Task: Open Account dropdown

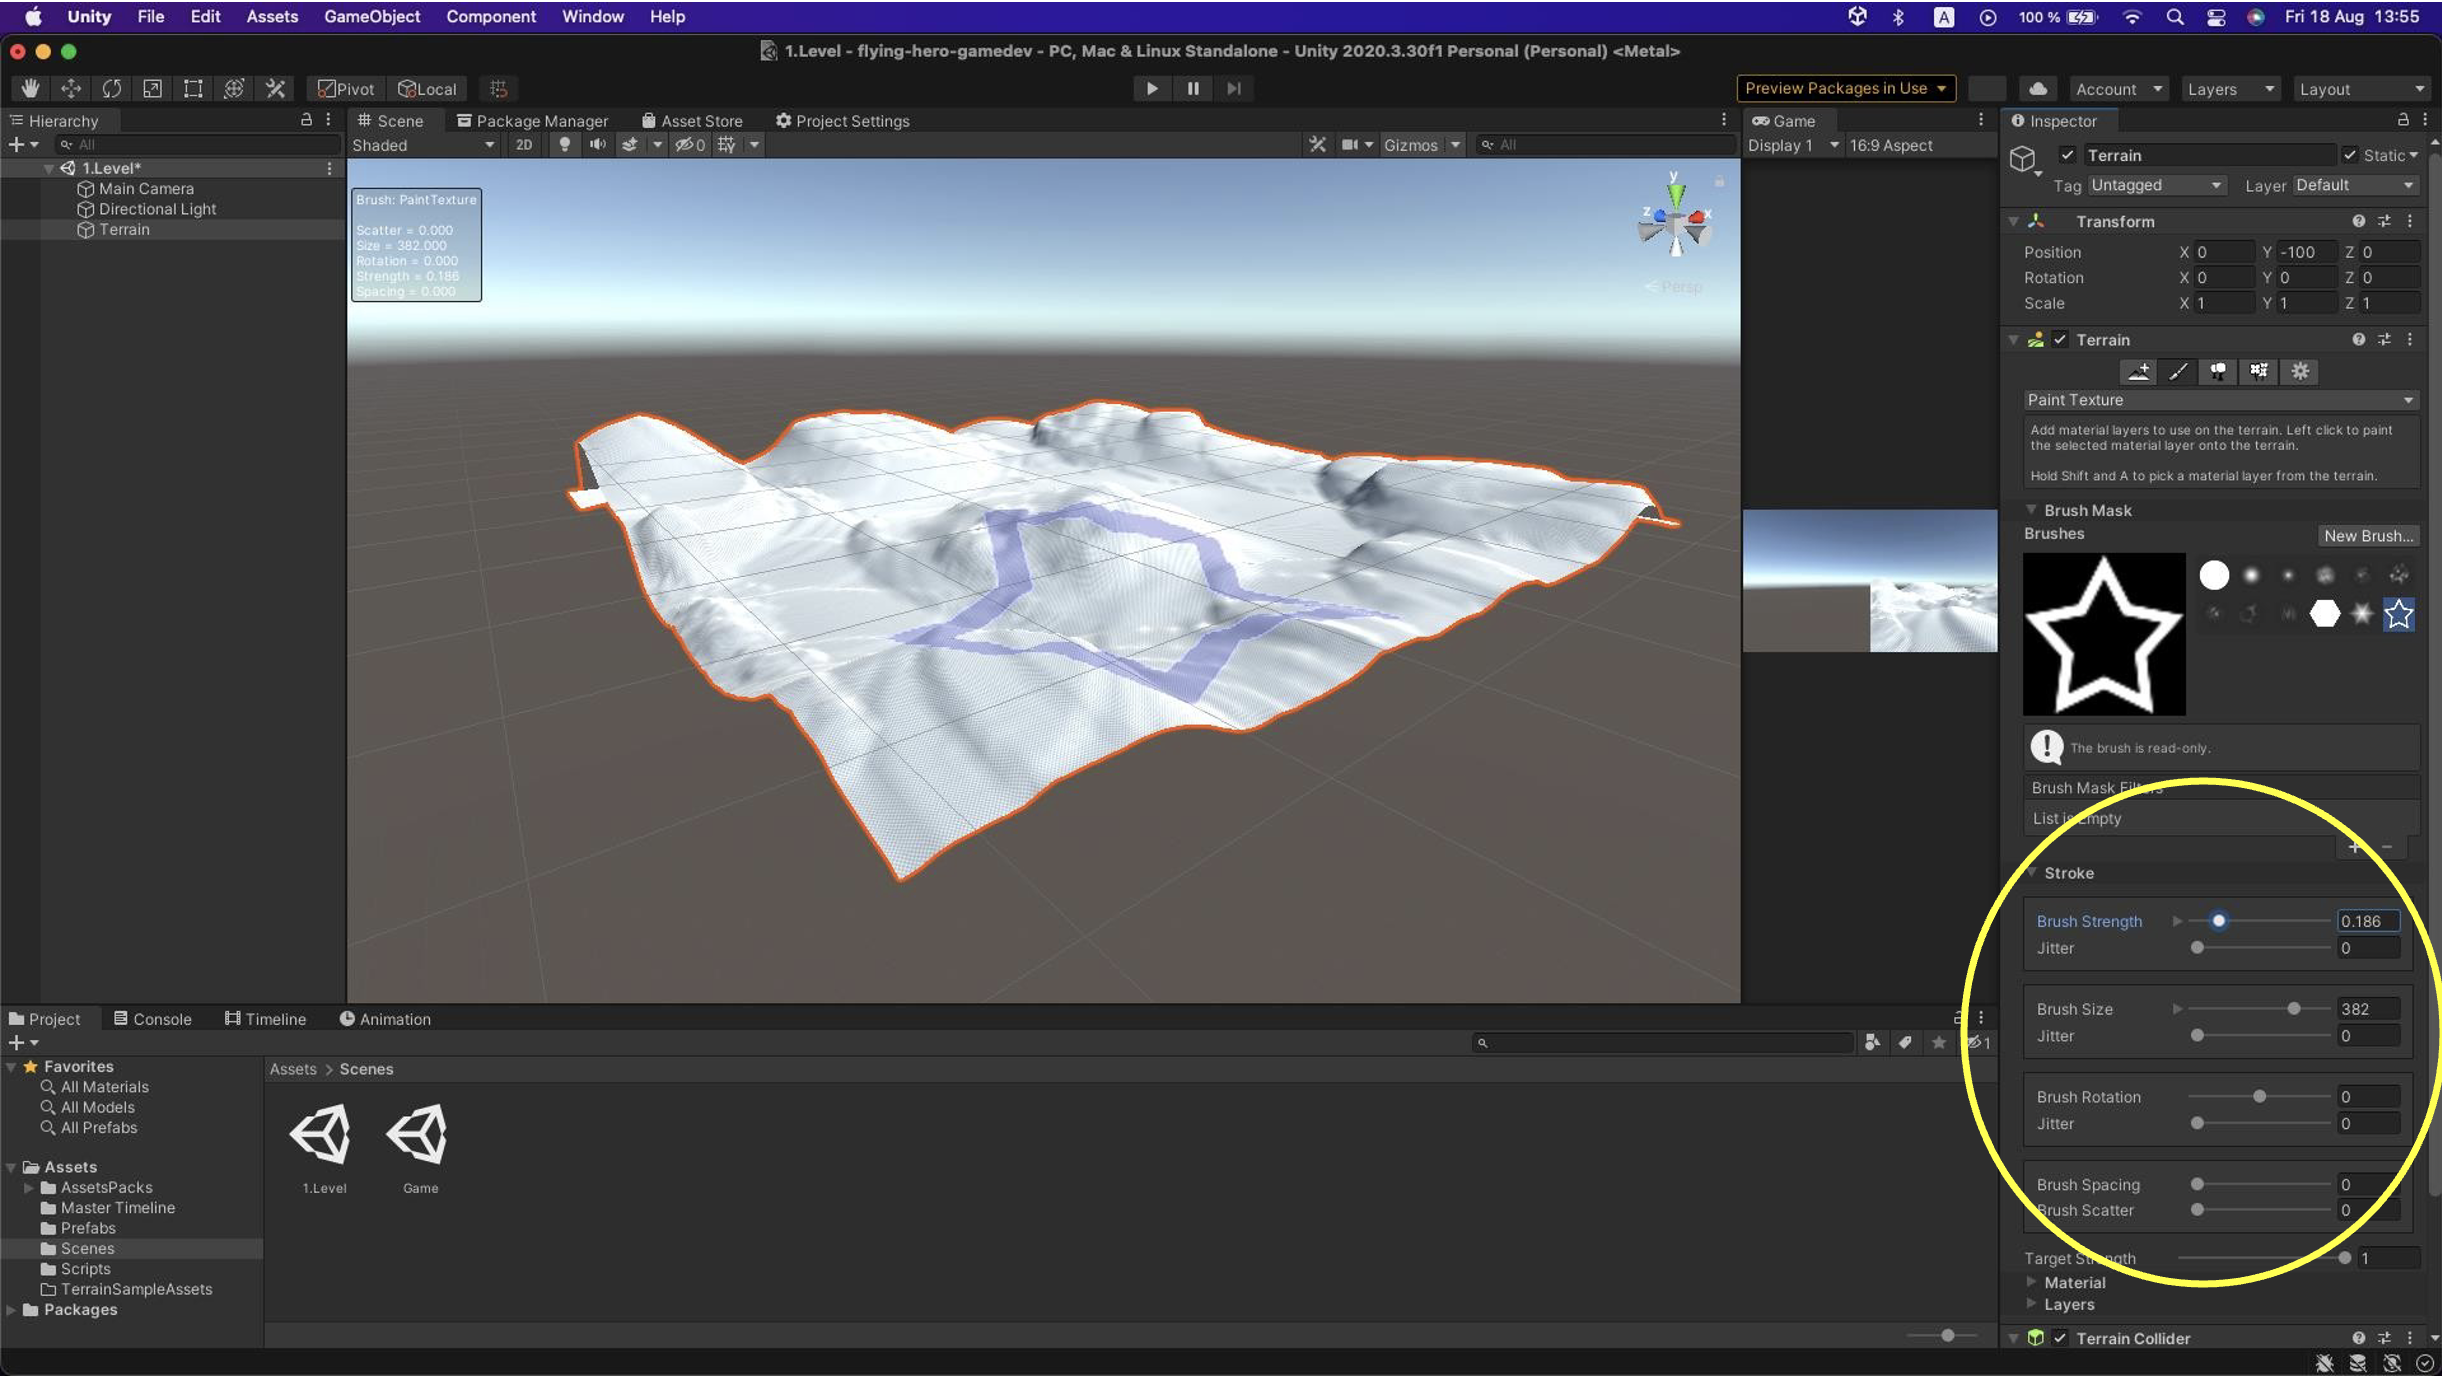Action: tap(2118, 89)
